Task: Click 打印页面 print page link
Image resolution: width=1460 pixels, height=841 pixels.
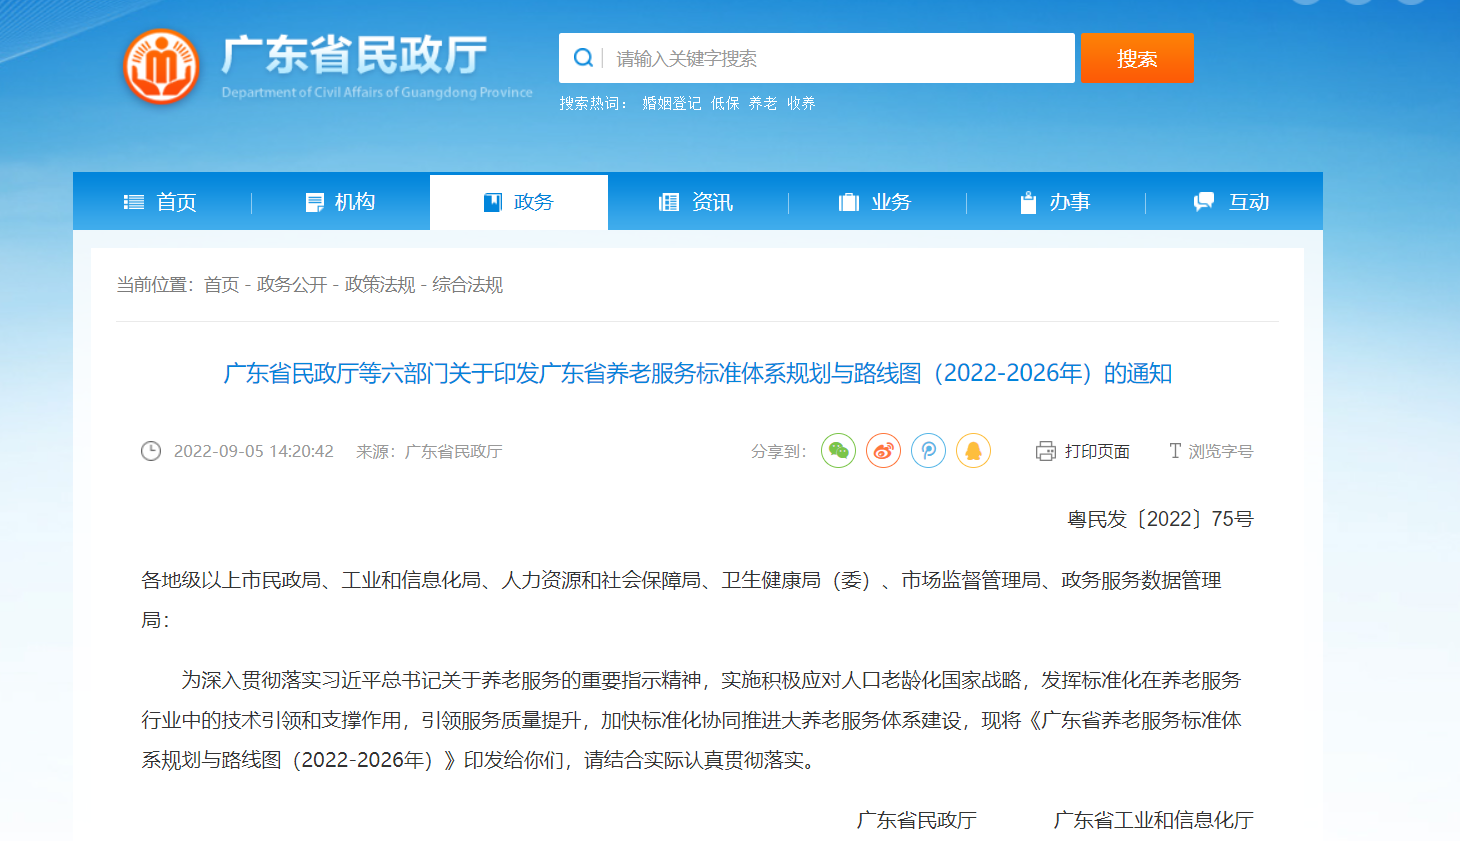Action: click(x=1097, y=451)
